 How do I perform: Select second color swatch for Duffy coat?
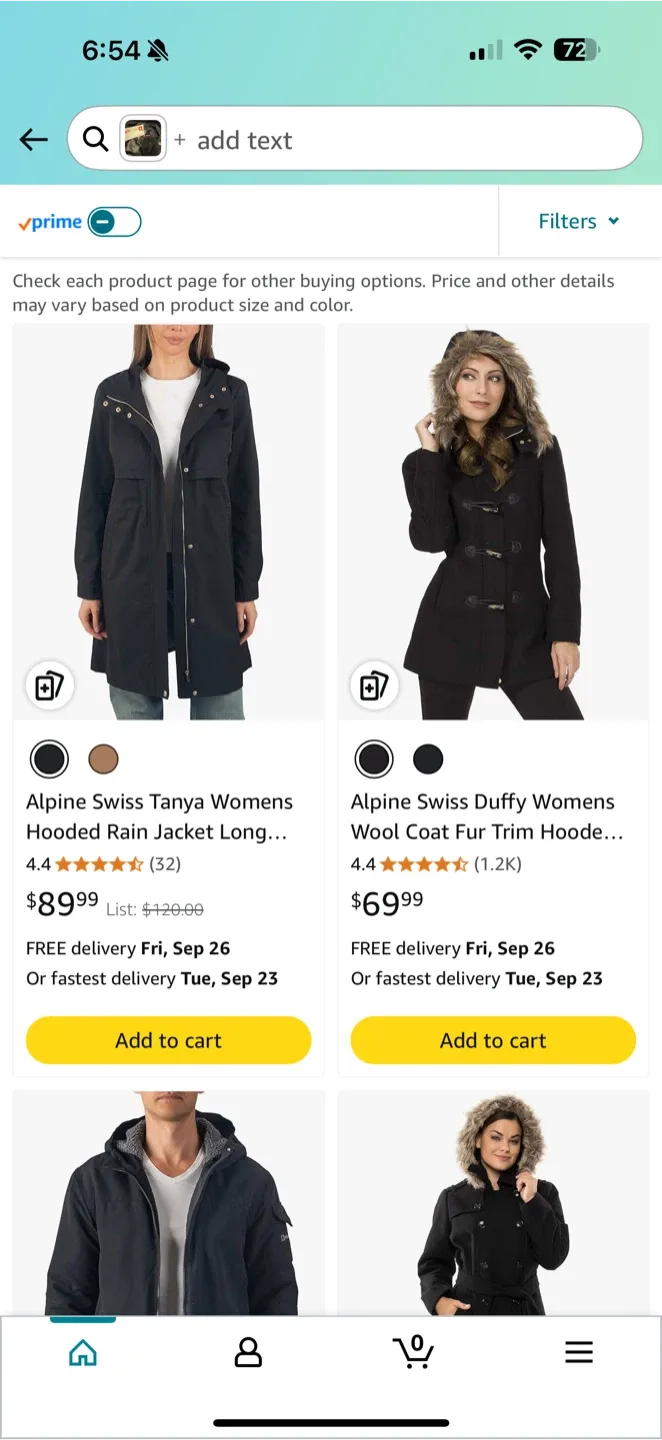pyautogui.click(x=428, y=759)
